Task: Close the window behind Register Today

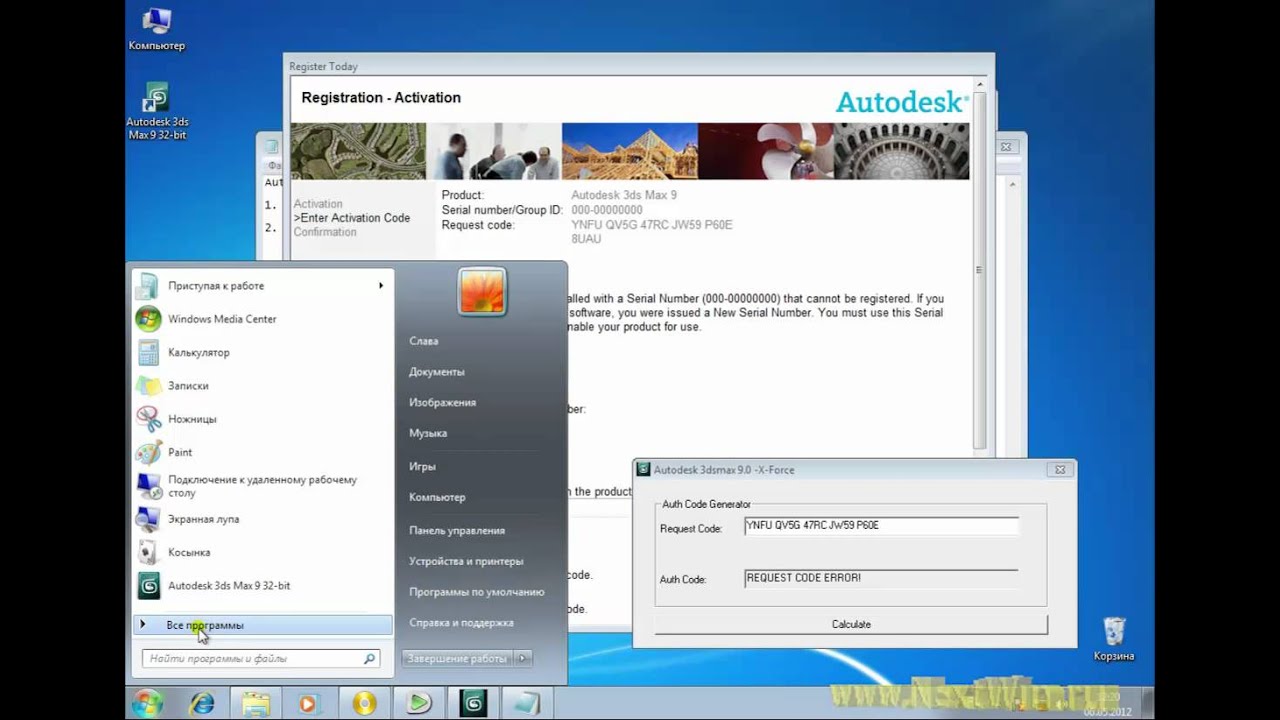Action: point(1006,147)
